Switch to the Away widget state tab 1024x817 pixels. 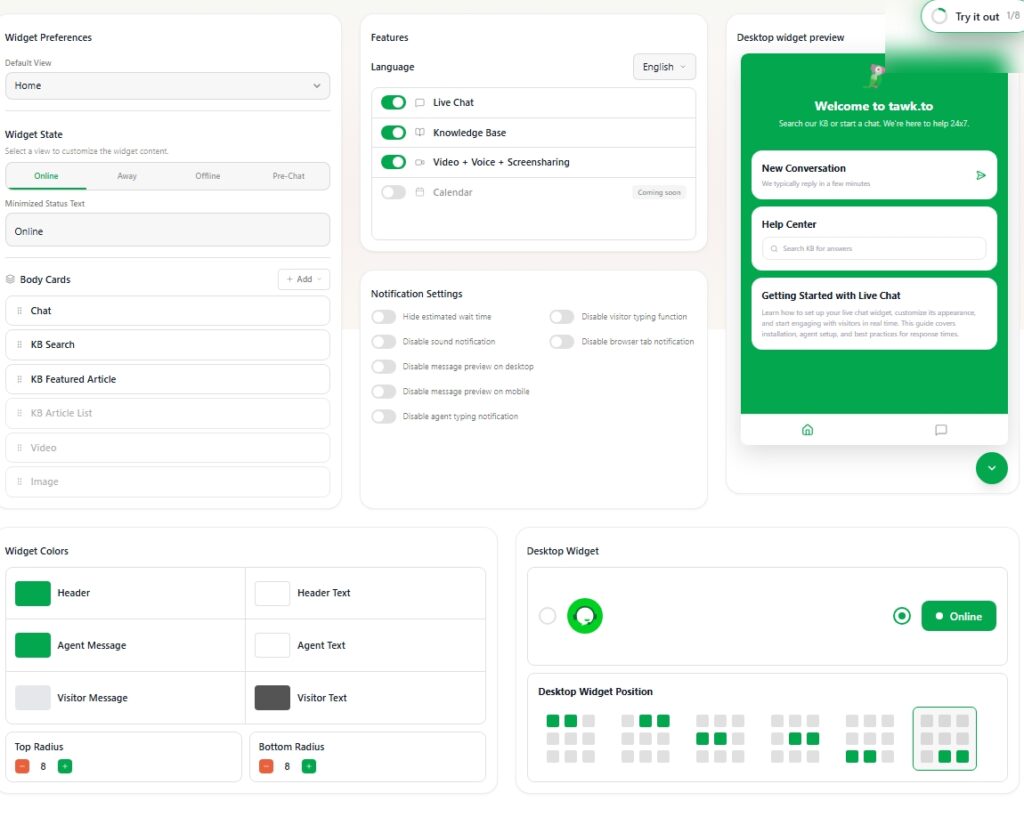coord(127,176)
